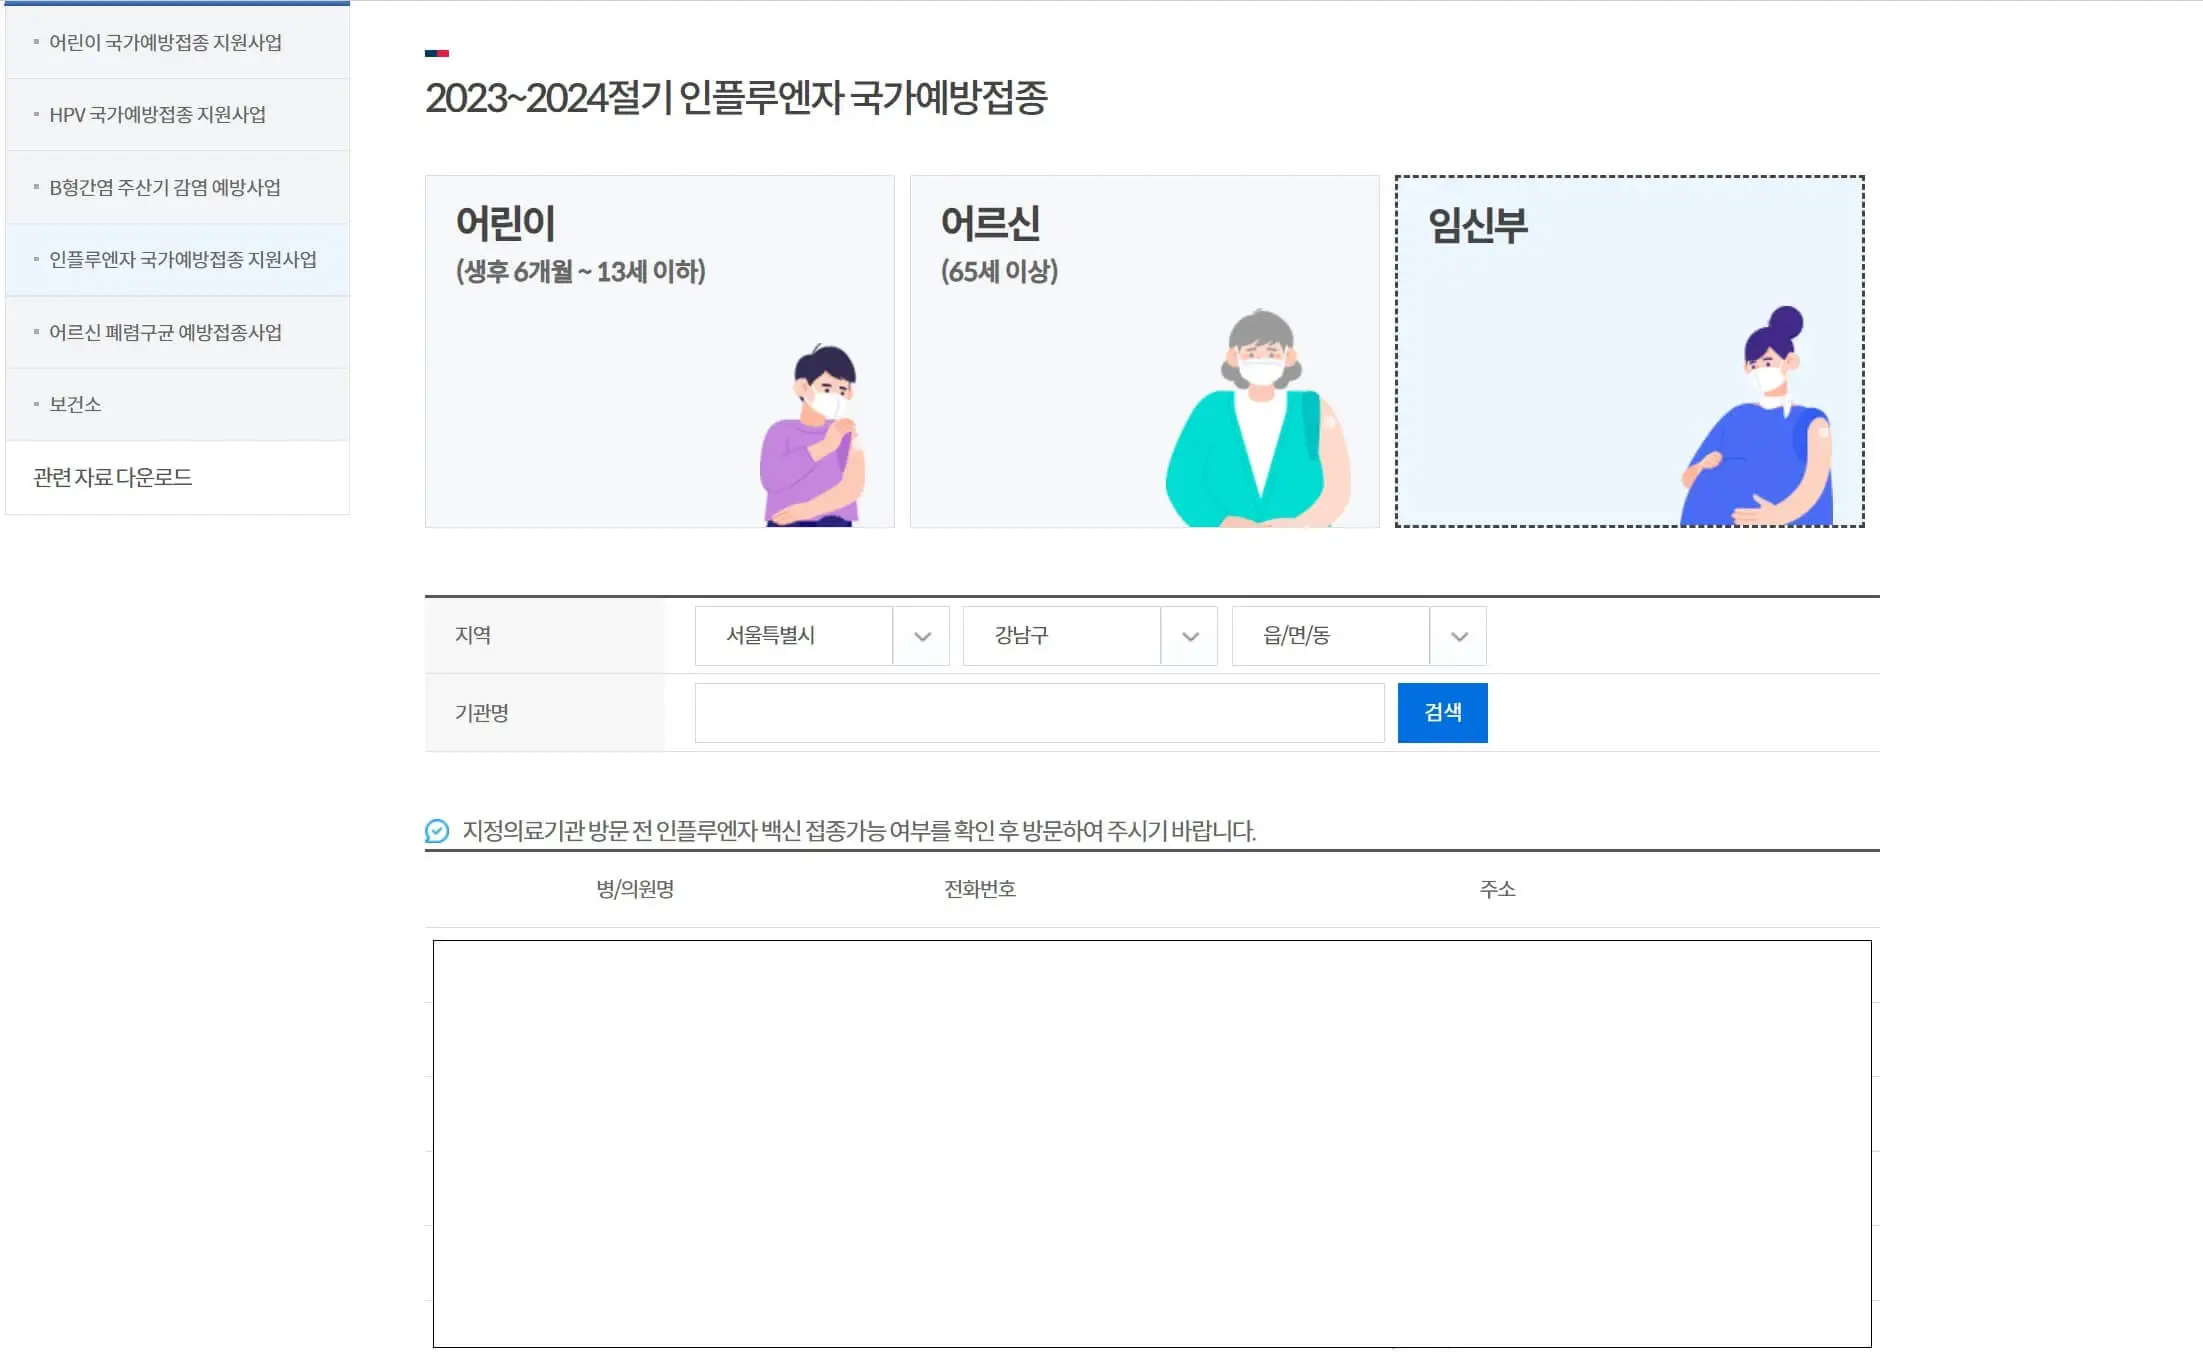Click the 검색 search button
The image size is (2203, 1365).
[1442, 712]
